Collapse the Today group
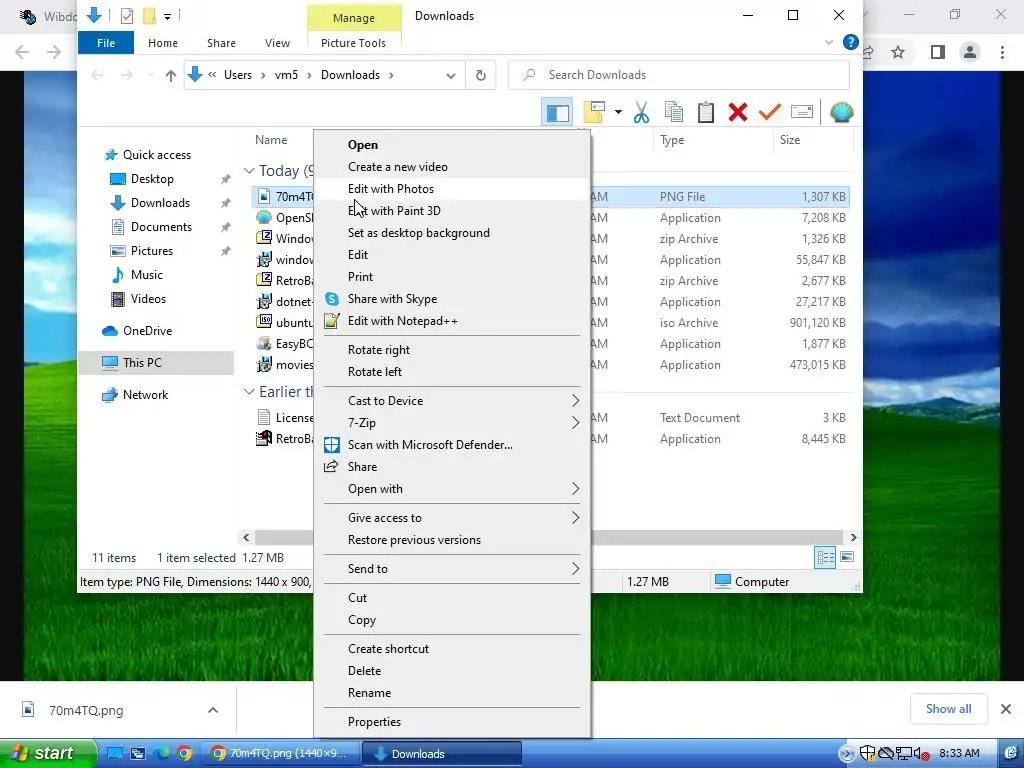The image size is (1024, 768). pos(249,170)
